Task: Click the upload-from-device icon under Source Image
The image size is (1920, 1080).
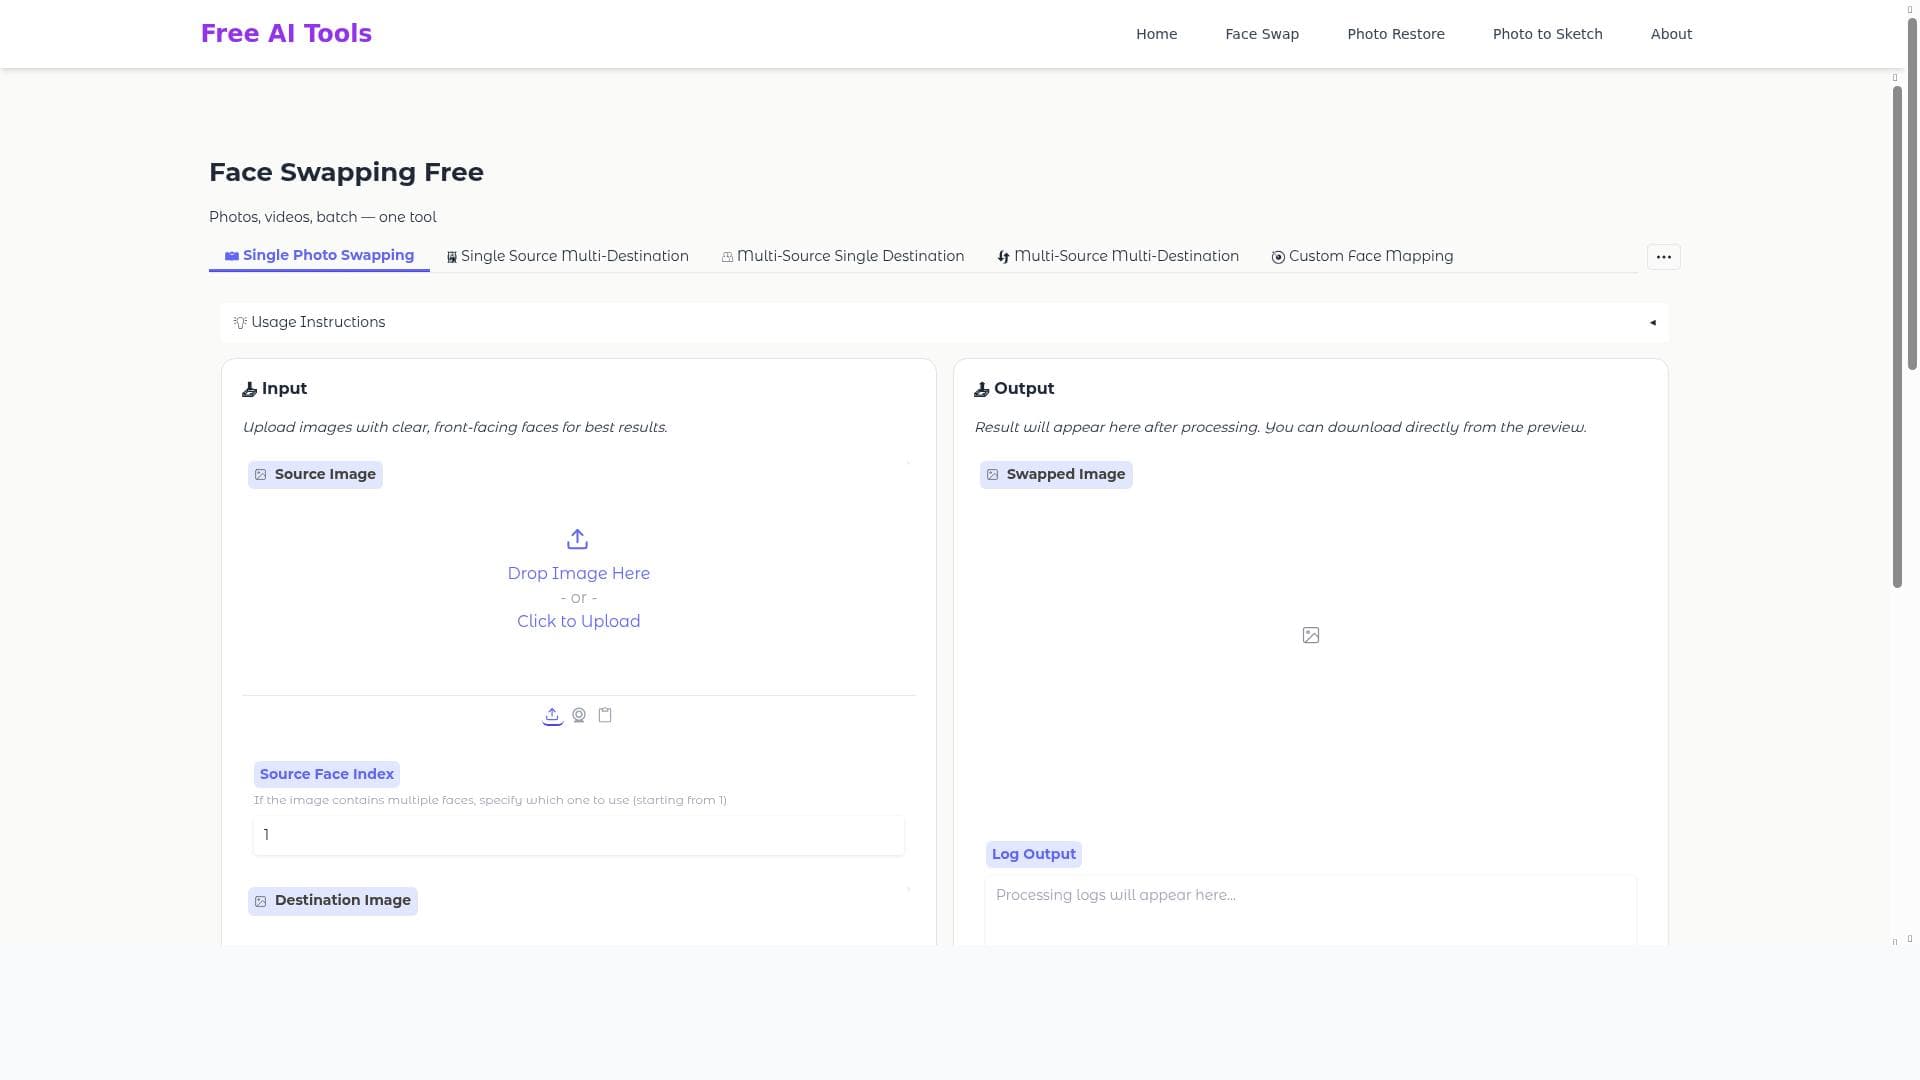Action: coord(552,715)
